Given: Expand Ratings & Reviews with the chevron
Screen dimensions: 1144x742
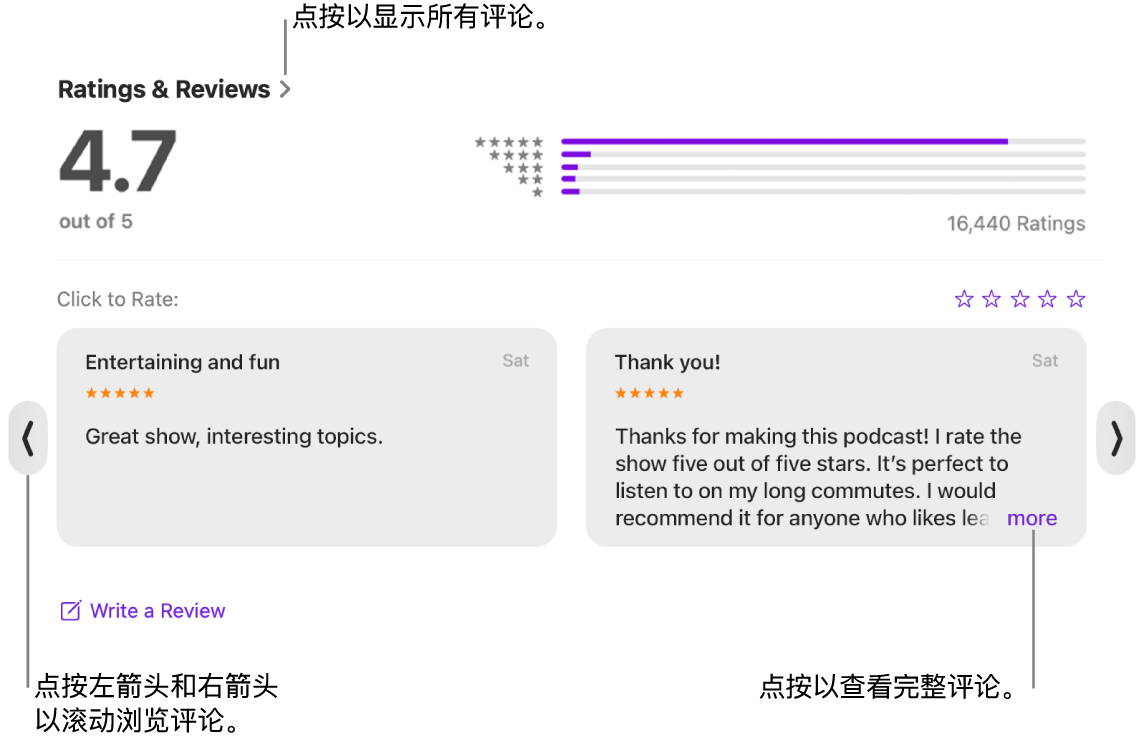Looking at the screenshot, I should pos(285,89).
